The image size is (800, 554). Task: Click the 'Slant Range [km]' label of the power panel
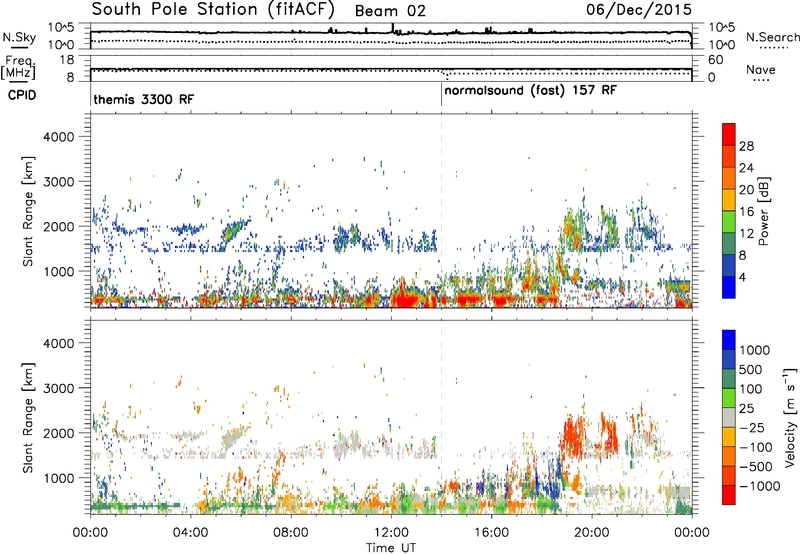[28, 211]
